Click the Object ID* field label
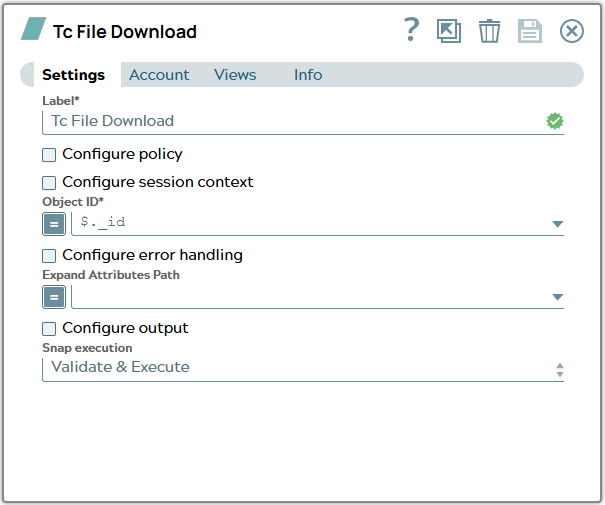 73,202
